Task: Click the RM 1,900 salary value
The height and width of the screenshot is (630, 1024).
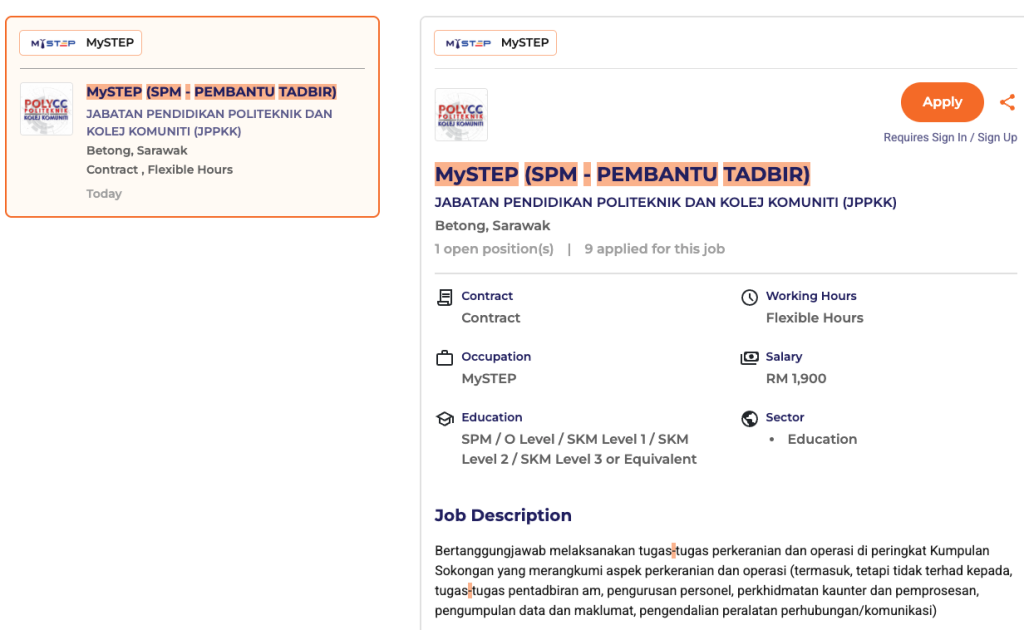Action: (796, 379)
